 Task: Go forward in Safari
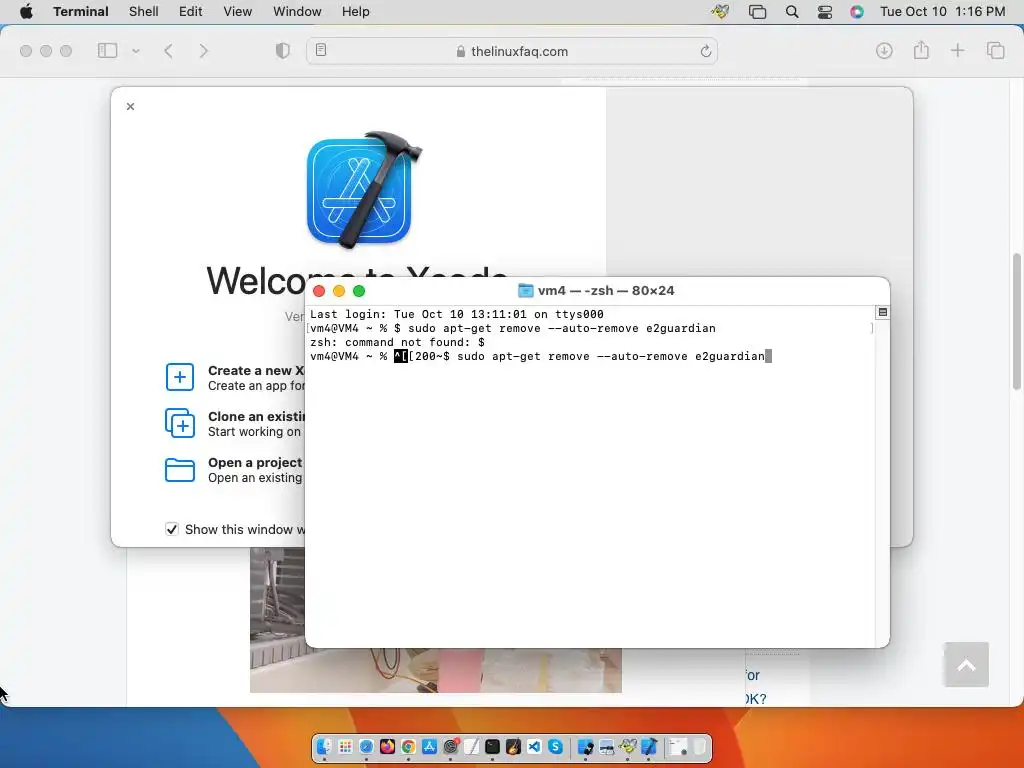pos(204,50)
